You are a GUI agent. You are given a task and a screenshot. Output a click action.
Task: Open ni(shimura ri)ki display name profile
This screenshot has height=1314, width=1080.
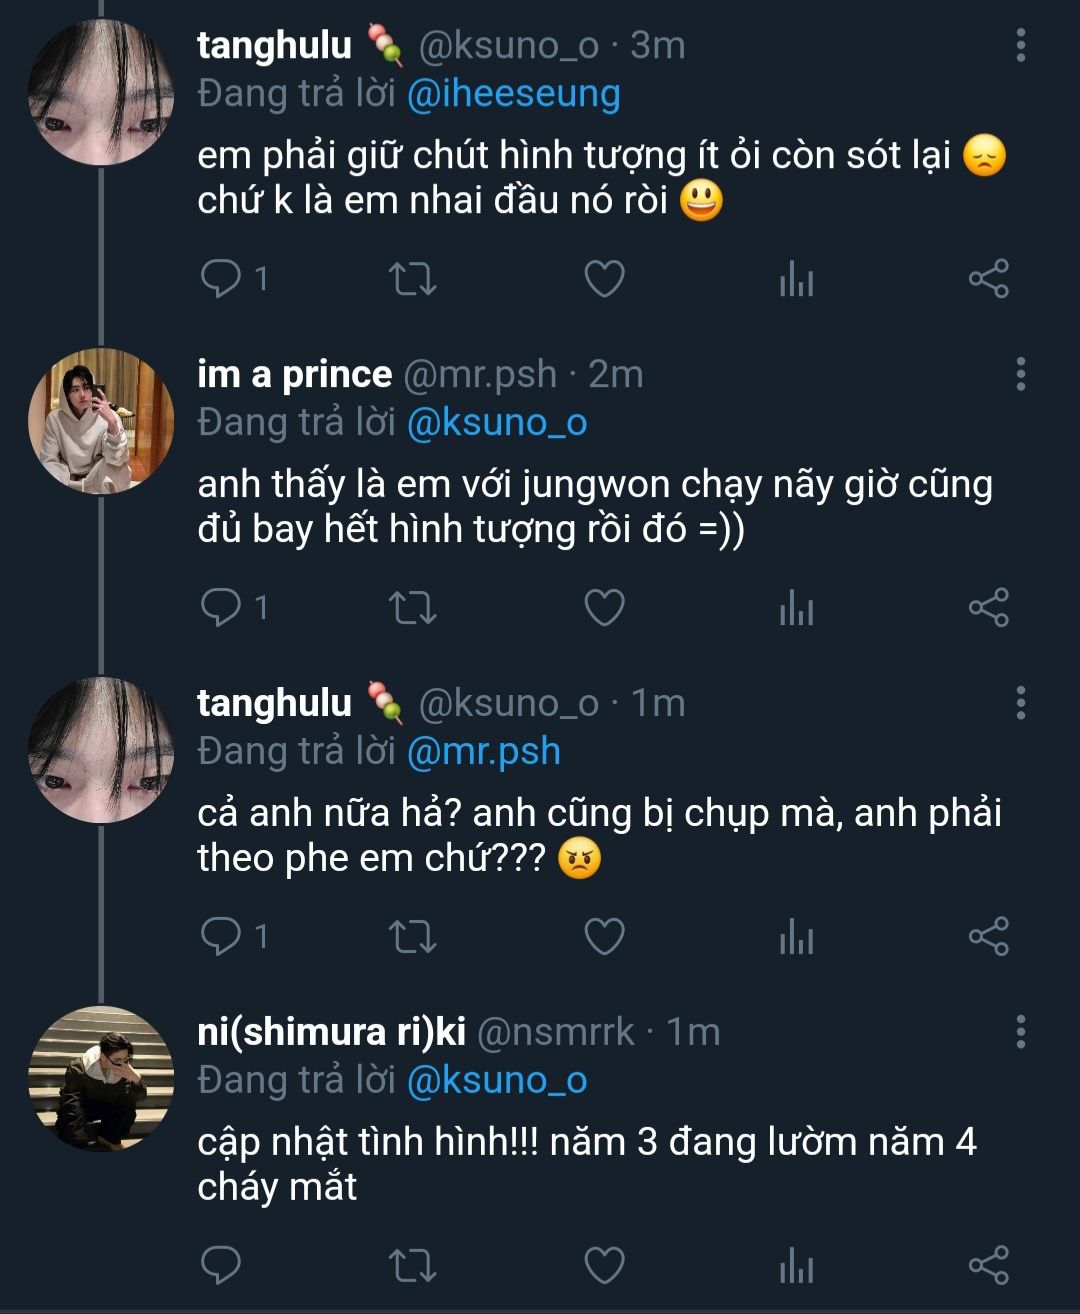point(332,1031)
